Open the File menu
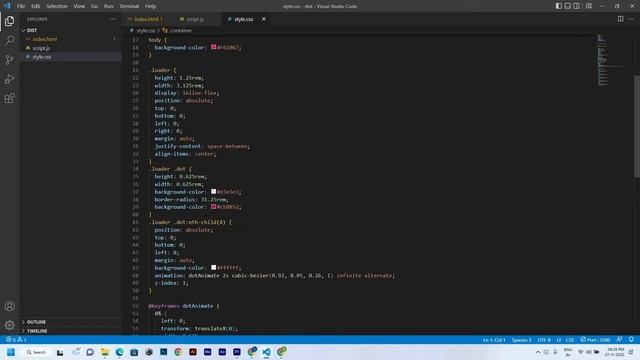 (21, 6)
